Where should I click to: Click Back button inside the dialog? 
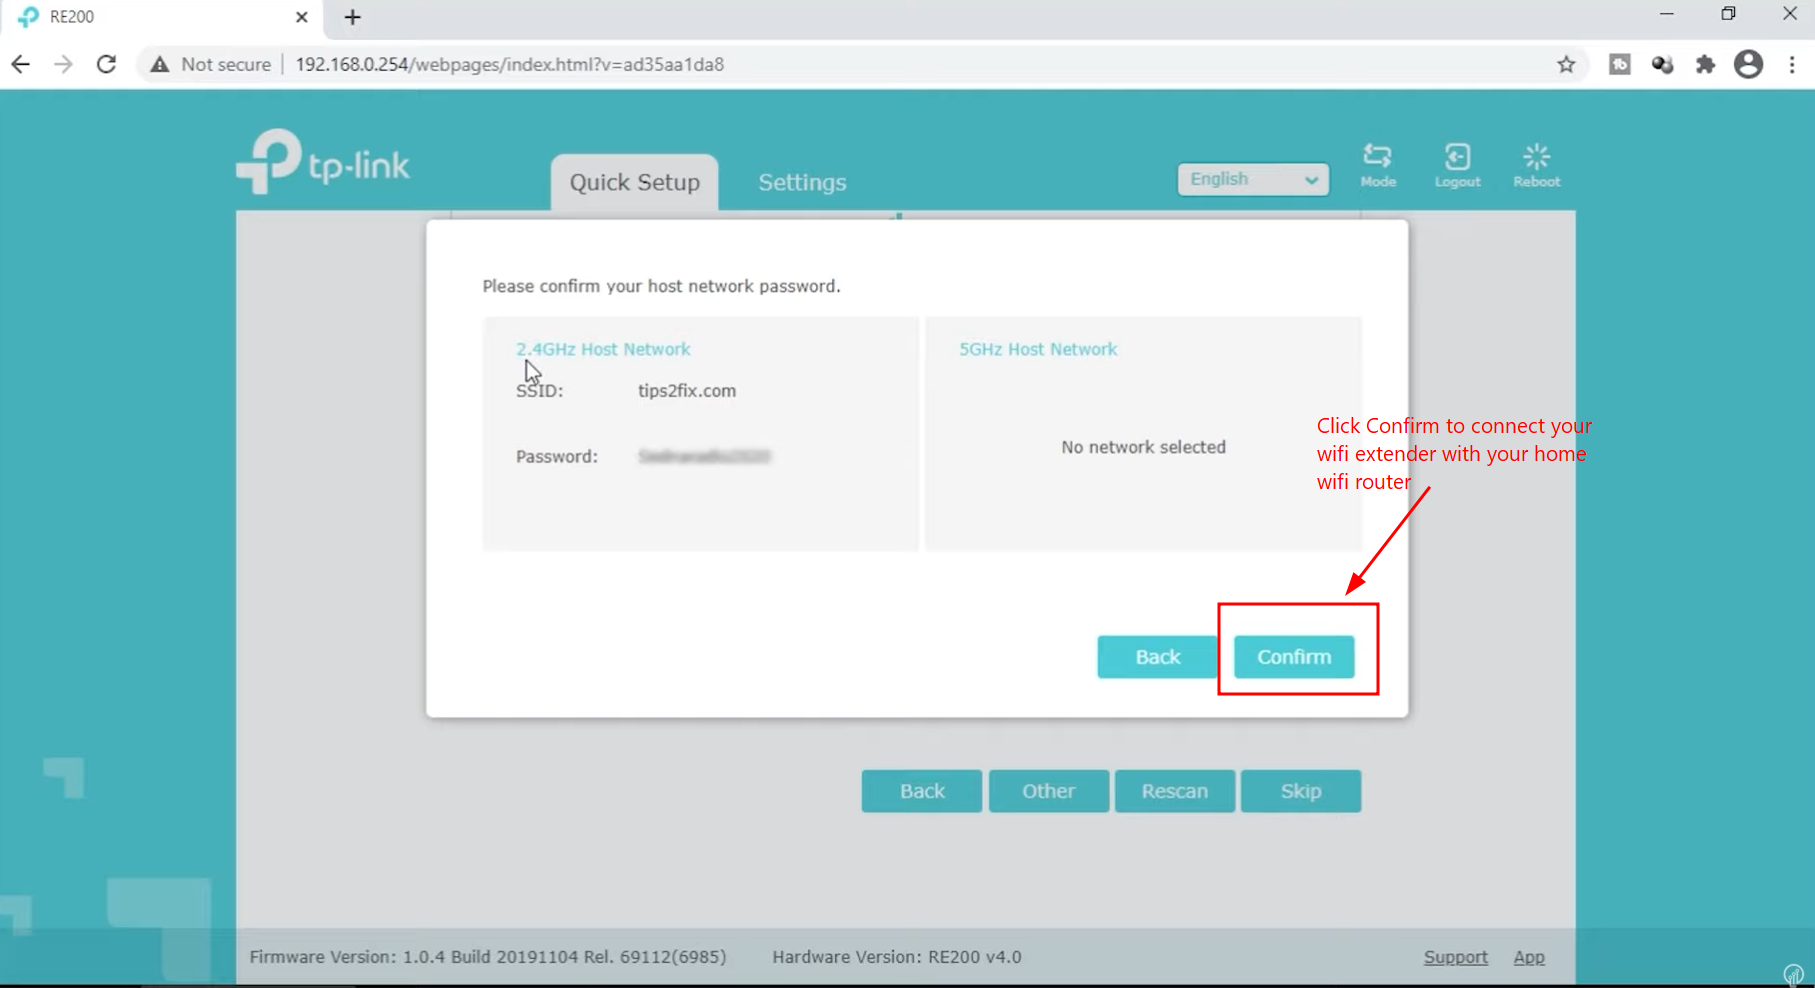pos(1157,657)
